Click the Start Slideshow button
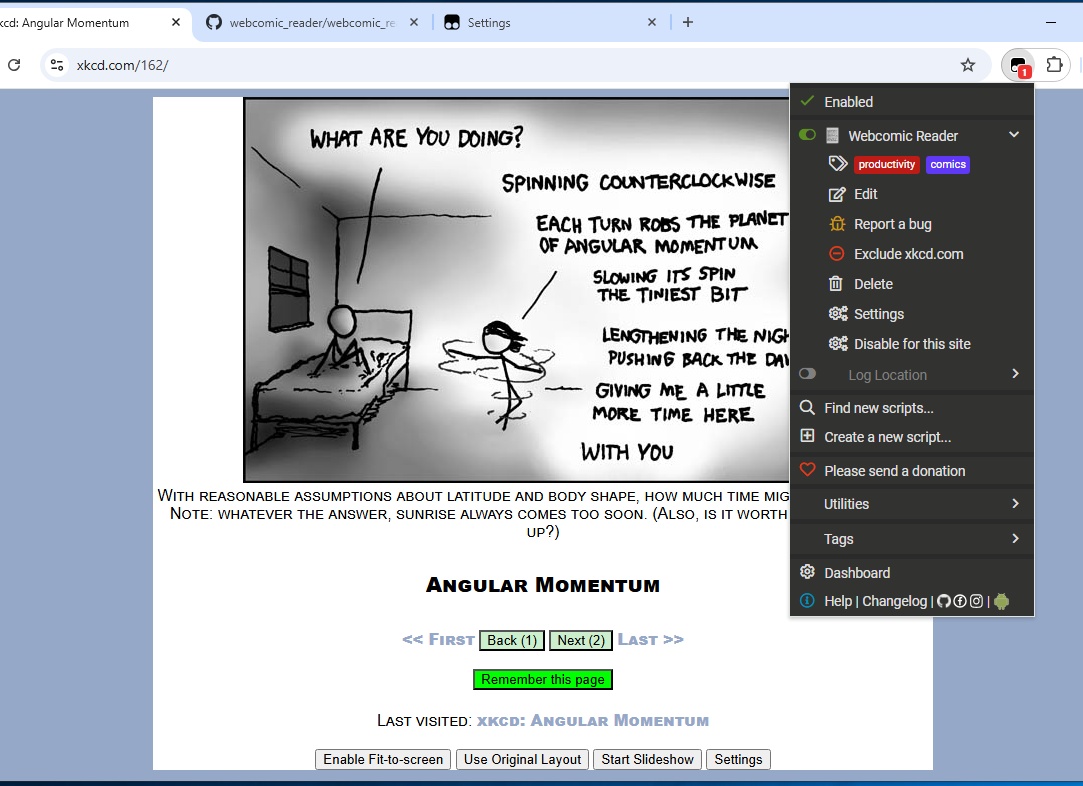The width and height of the screenshot is (1083, 786). 647,759
